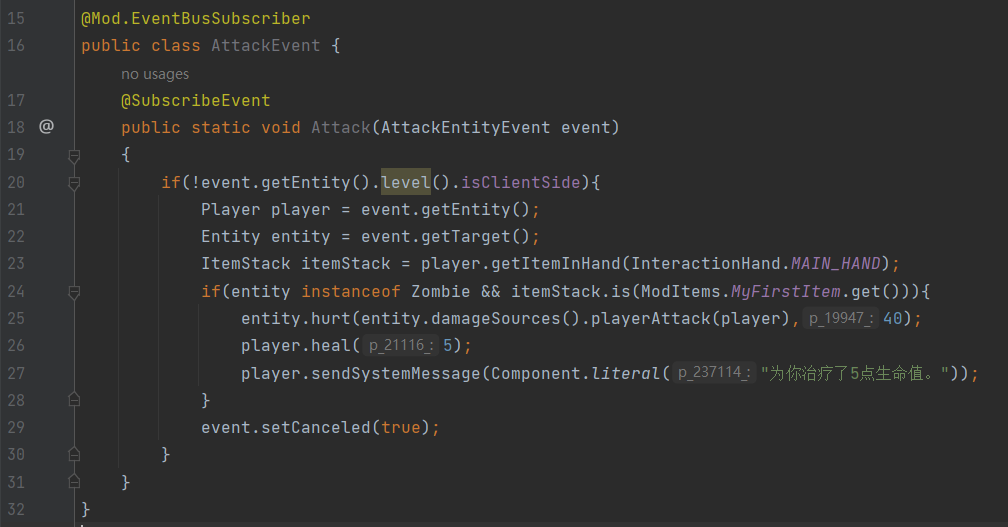Click the instanceof keyword
Screen dimensions: 1008x527
point(351,291)
